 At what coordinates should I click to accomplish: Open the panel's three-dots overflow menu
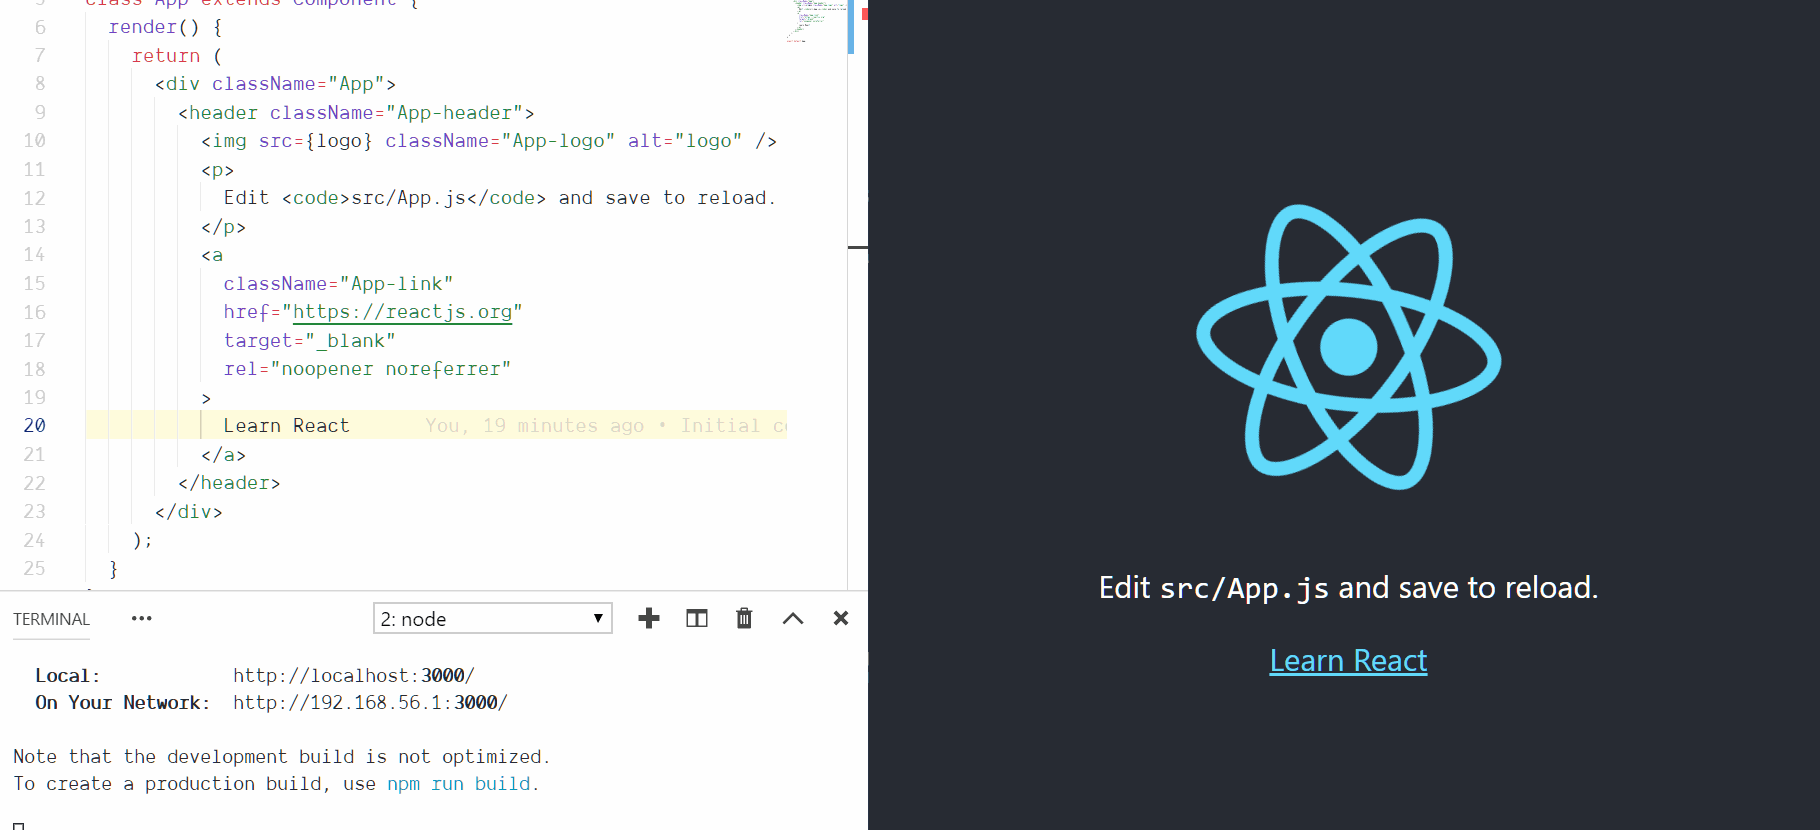[x=142, y=619]
